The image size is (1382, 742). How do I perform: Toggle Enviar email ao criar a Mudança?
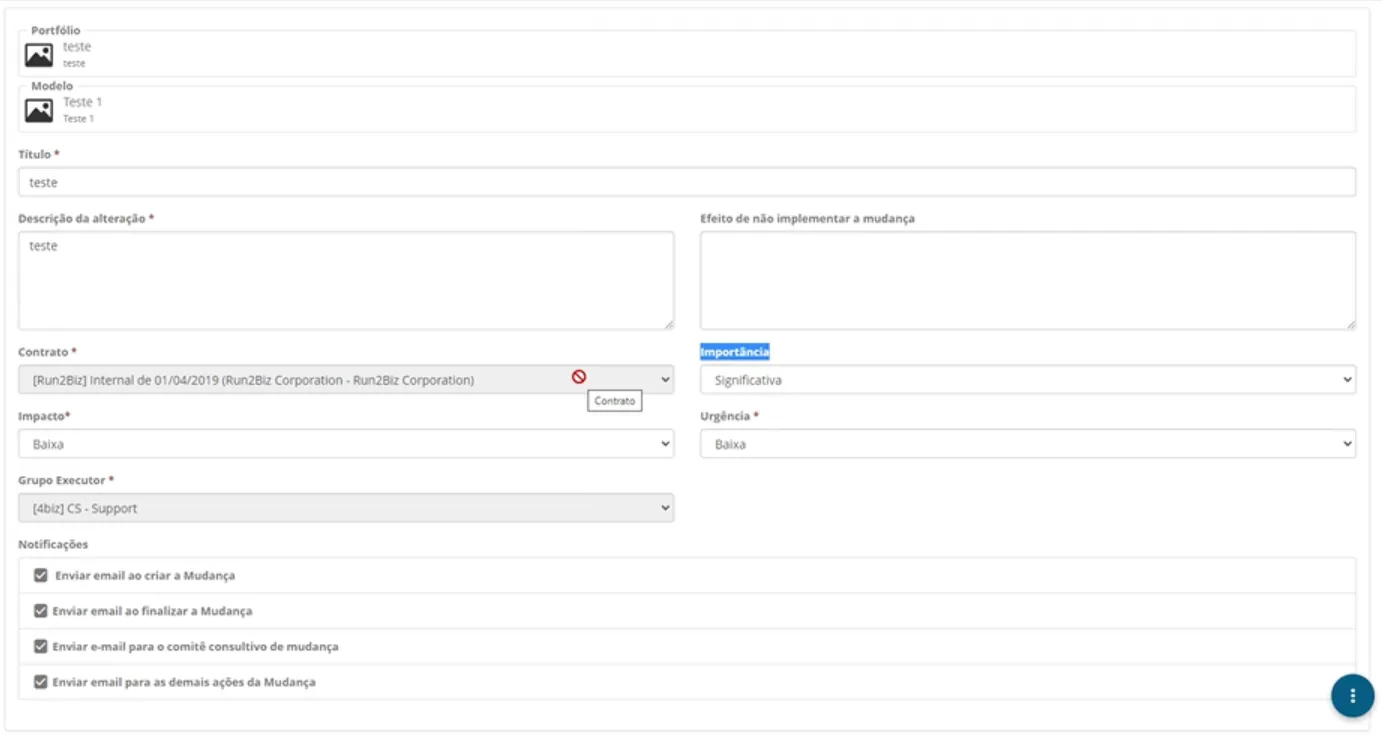[x=41, y=575]
